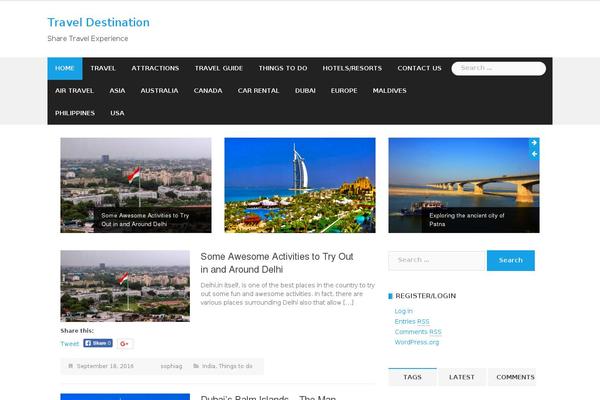Click the folder icon beside India category
The height and width of the screenshot is (400, 600).
click(x=196, y=366)
